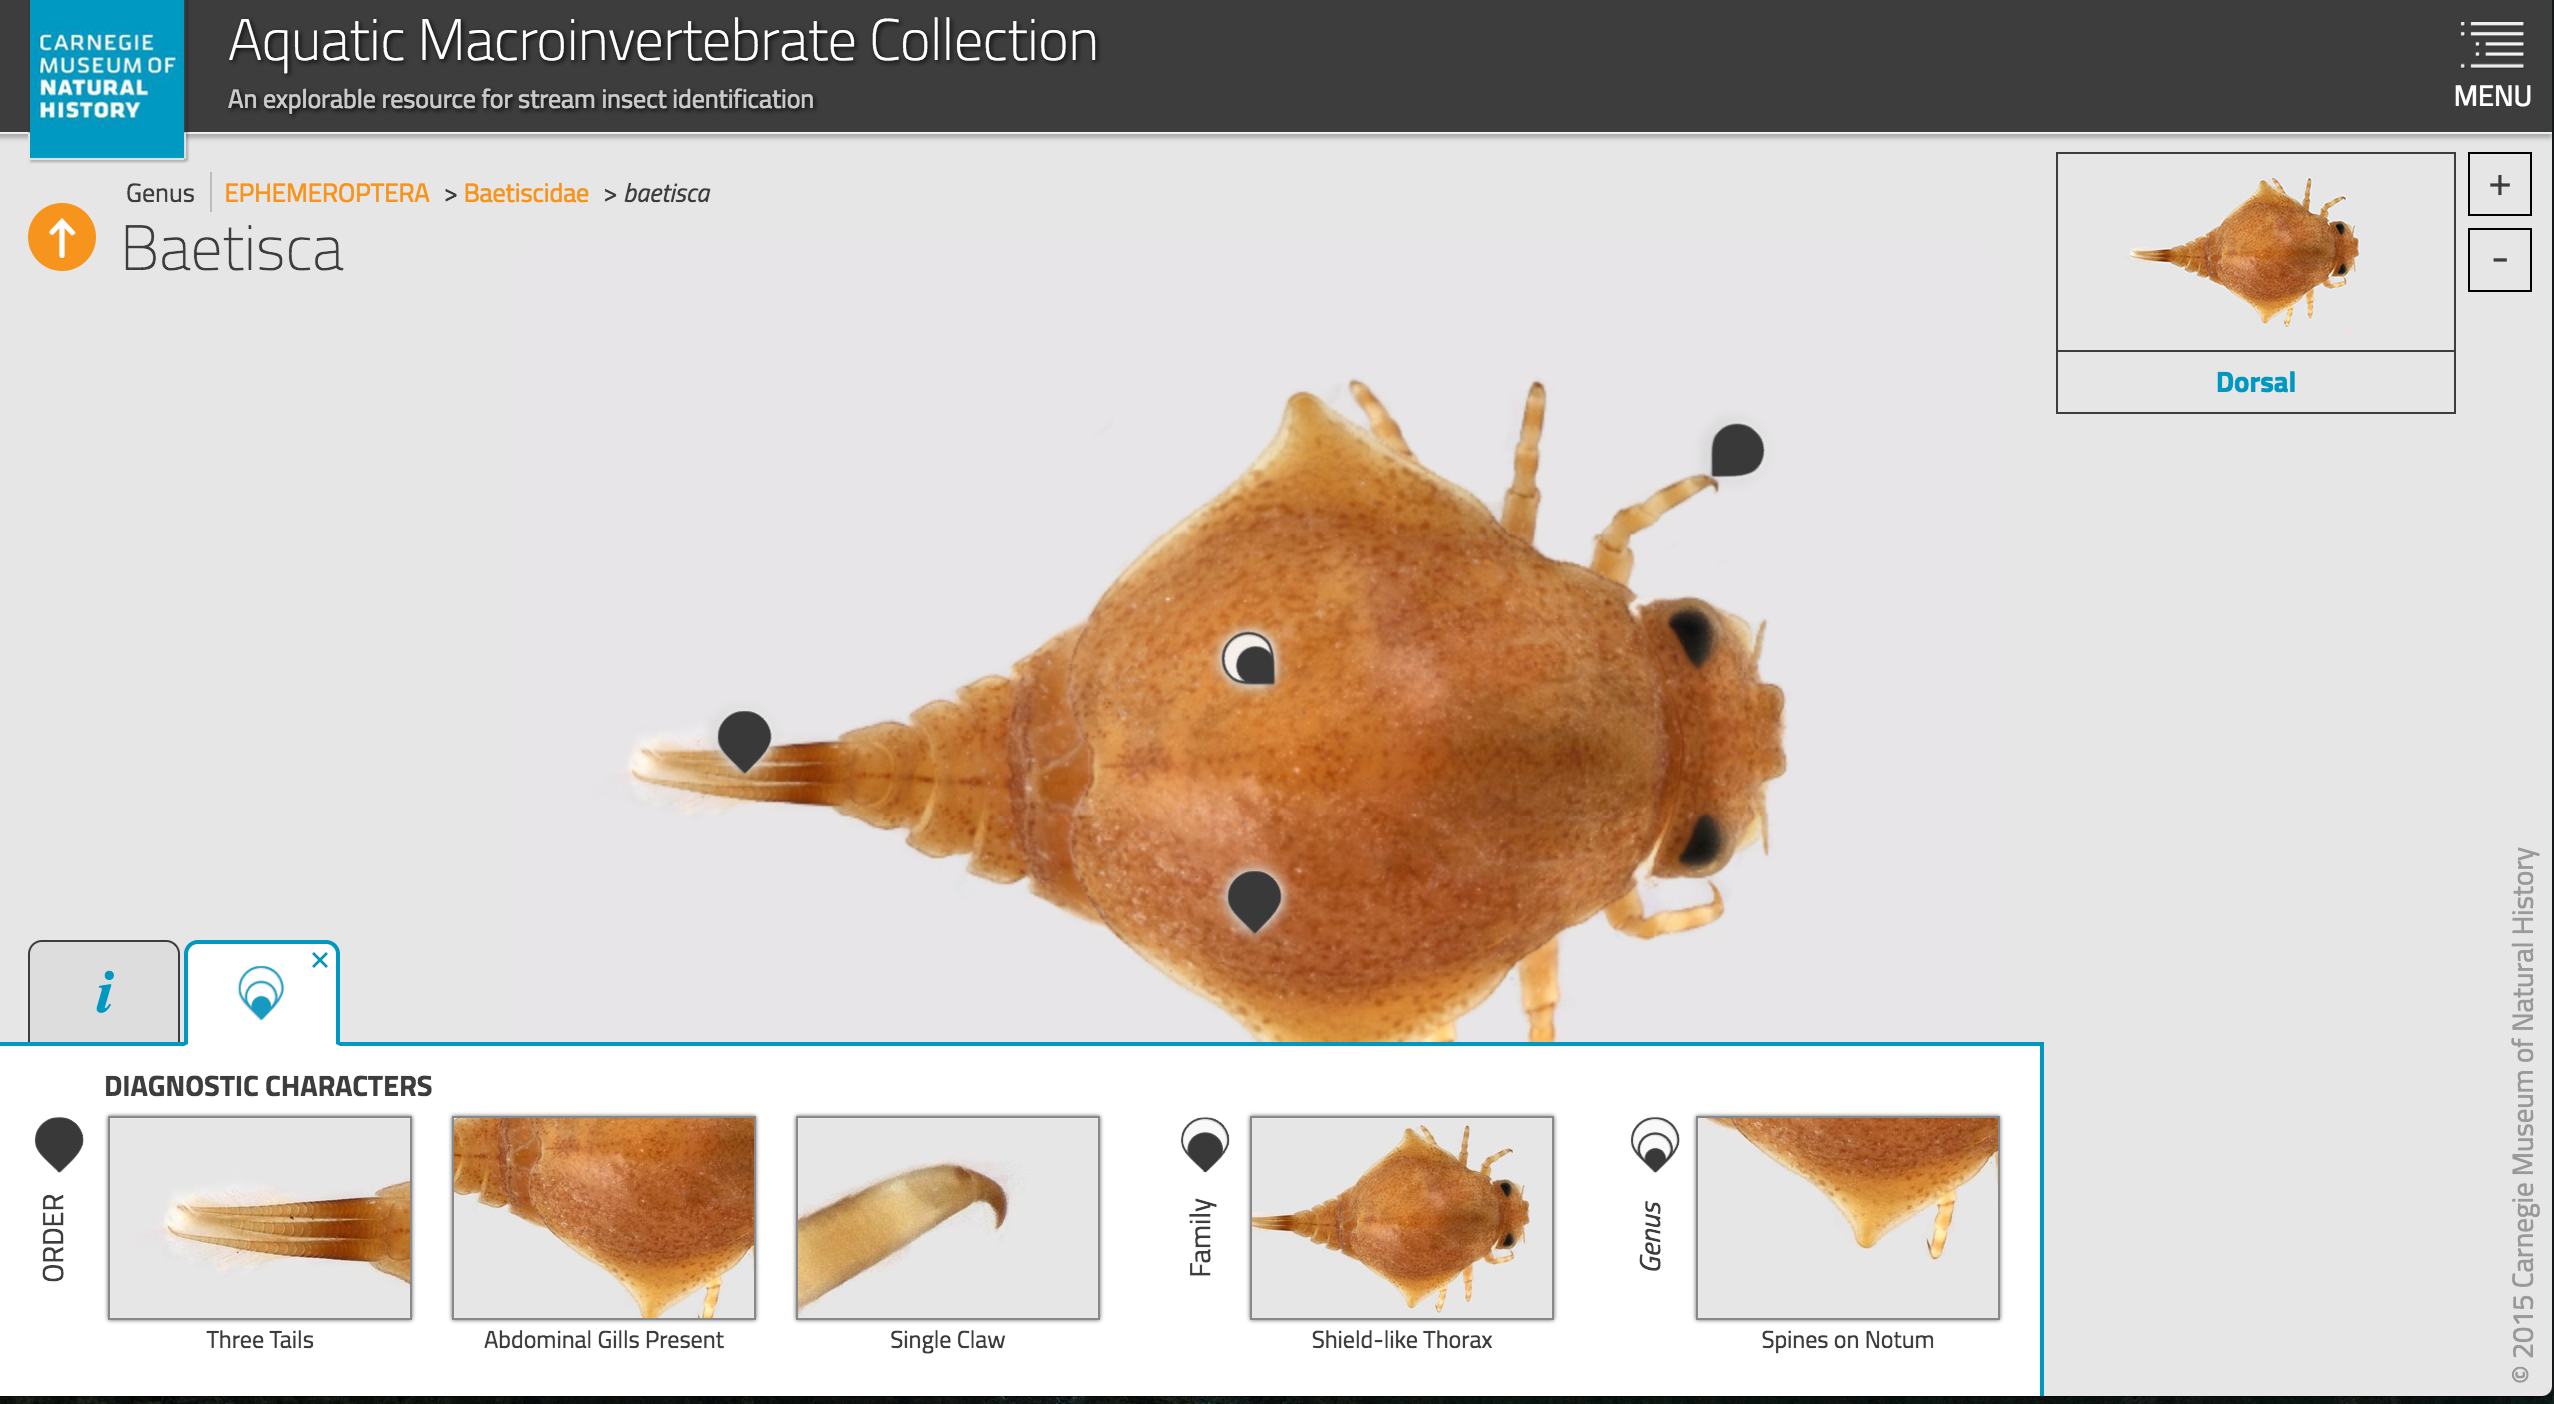
Task: Zoom in with the plus button
Action: [2499, 184]
